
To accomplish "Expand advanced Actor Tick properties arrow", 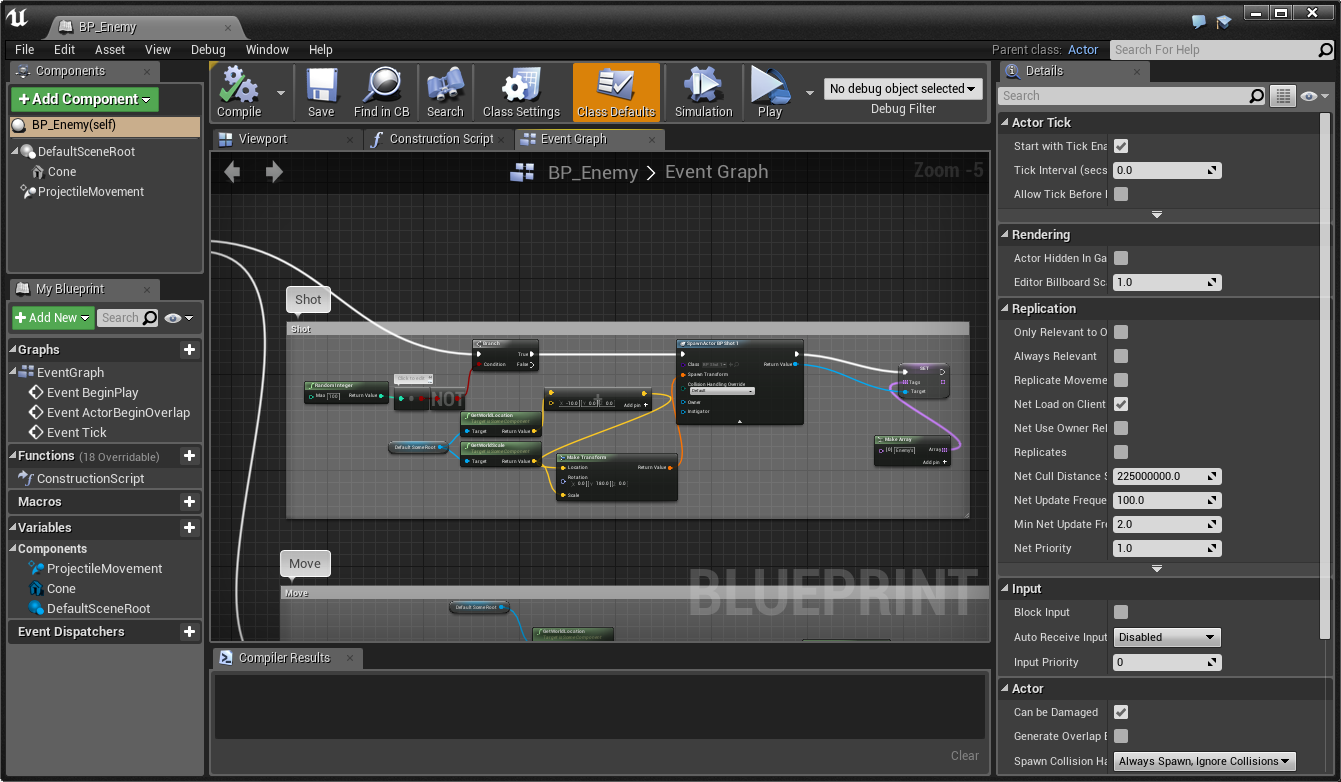I will coord(1157,215).
